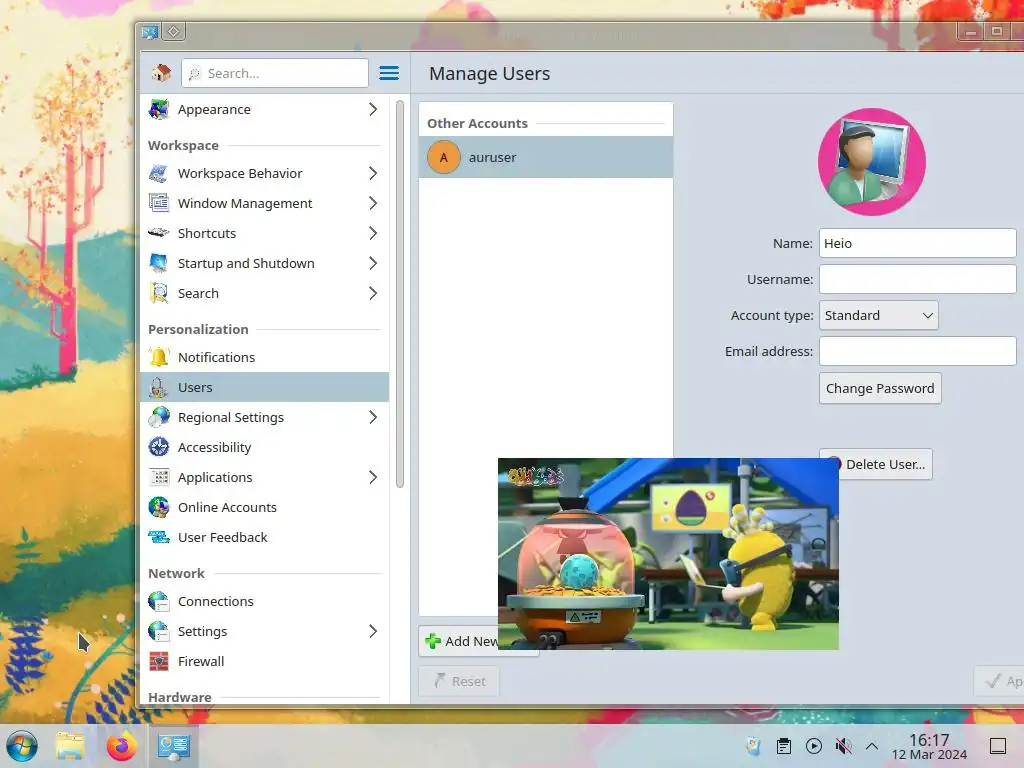The height and width of the screenshot is (768, 1024).
Task: Click the muted volume tray icon
Action: pyautogui.click(x=843, y=746)
